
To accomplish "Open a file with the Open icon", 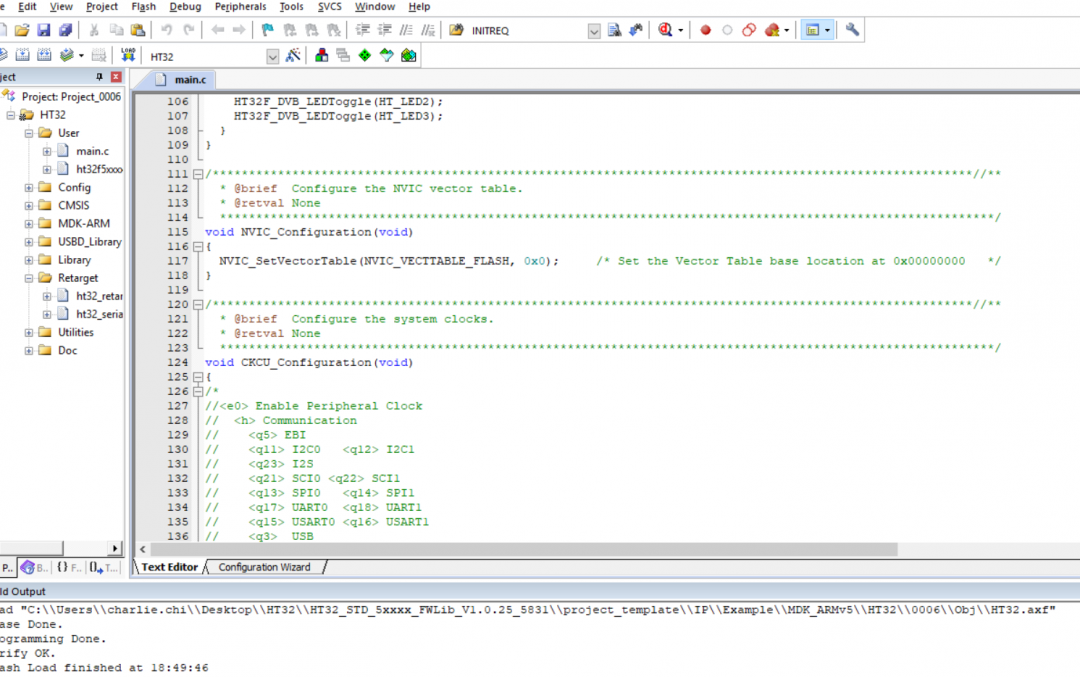I will pyautogui.click(x=22, y=30).
